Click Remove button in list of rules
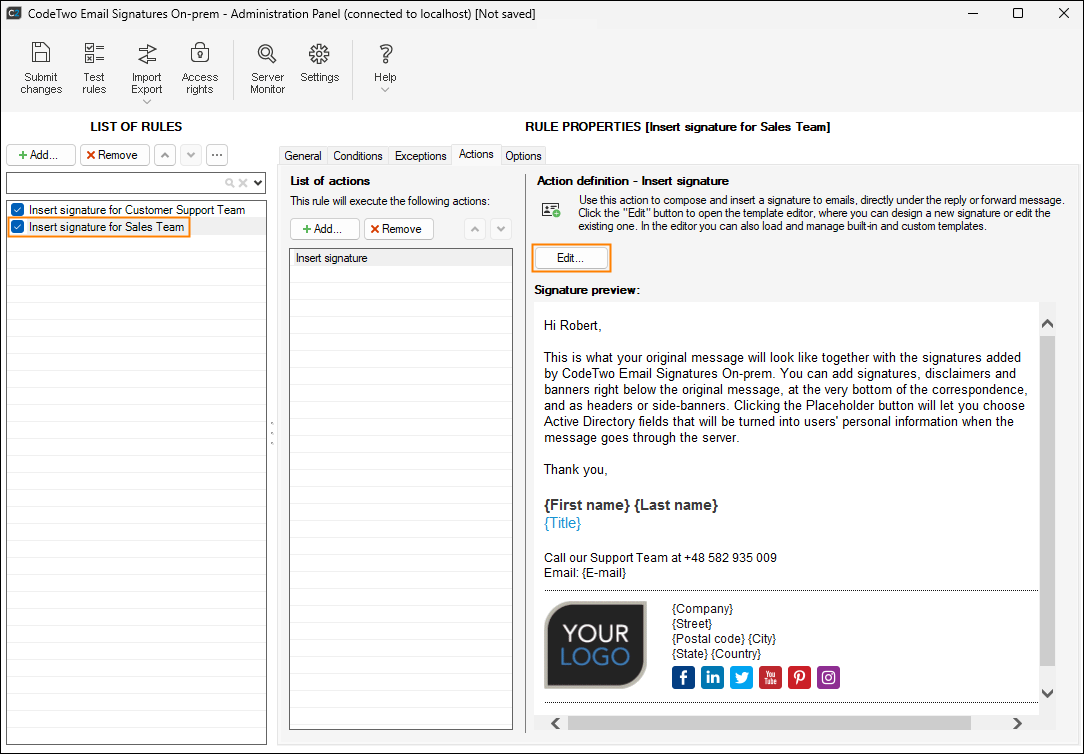 pos(115,155)
